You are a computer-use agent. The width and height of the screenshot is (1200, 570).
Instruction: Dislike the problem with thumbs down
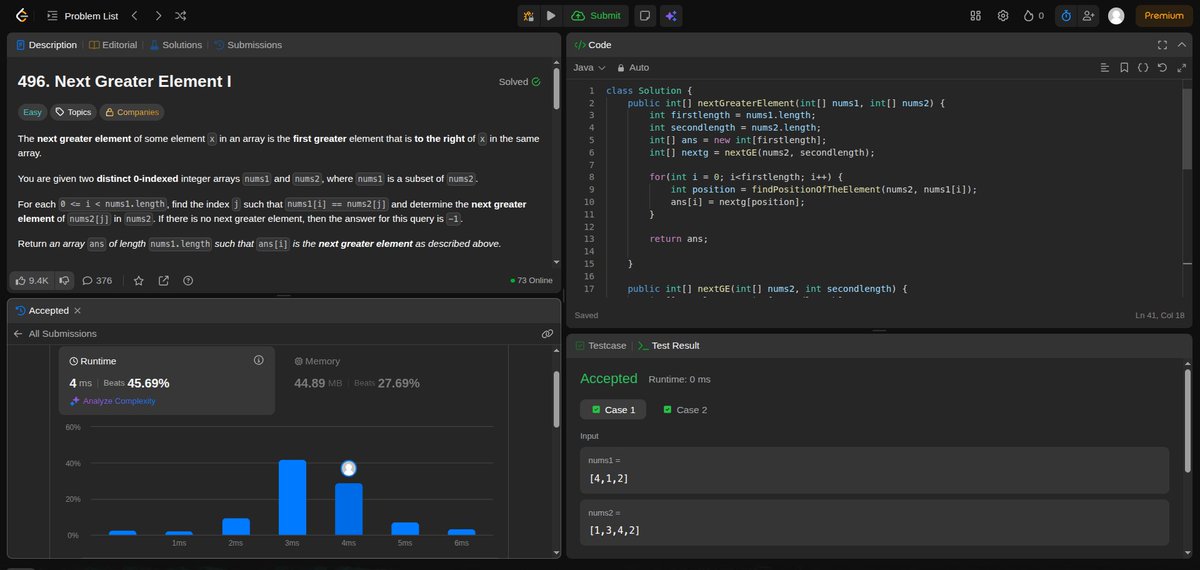[x=64, y=281]
